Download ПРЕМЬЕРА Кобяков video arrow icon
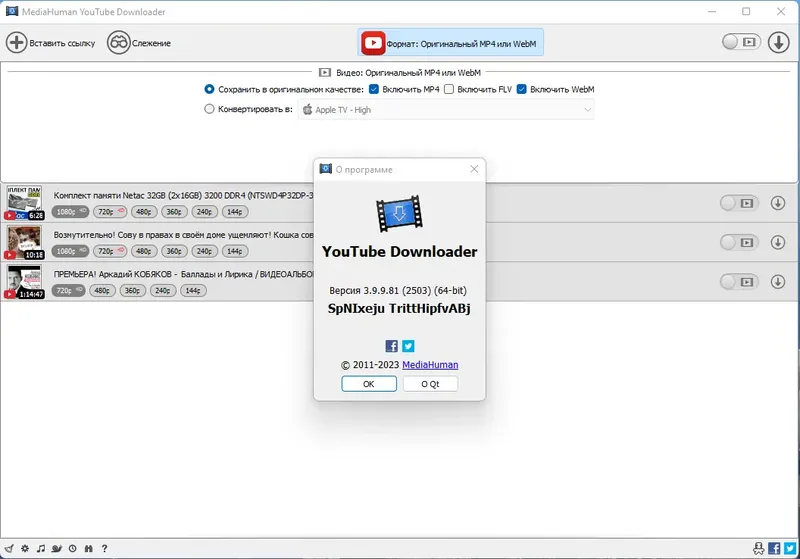Viewport: 800px width, 559px height. click(x=778, y=282)
